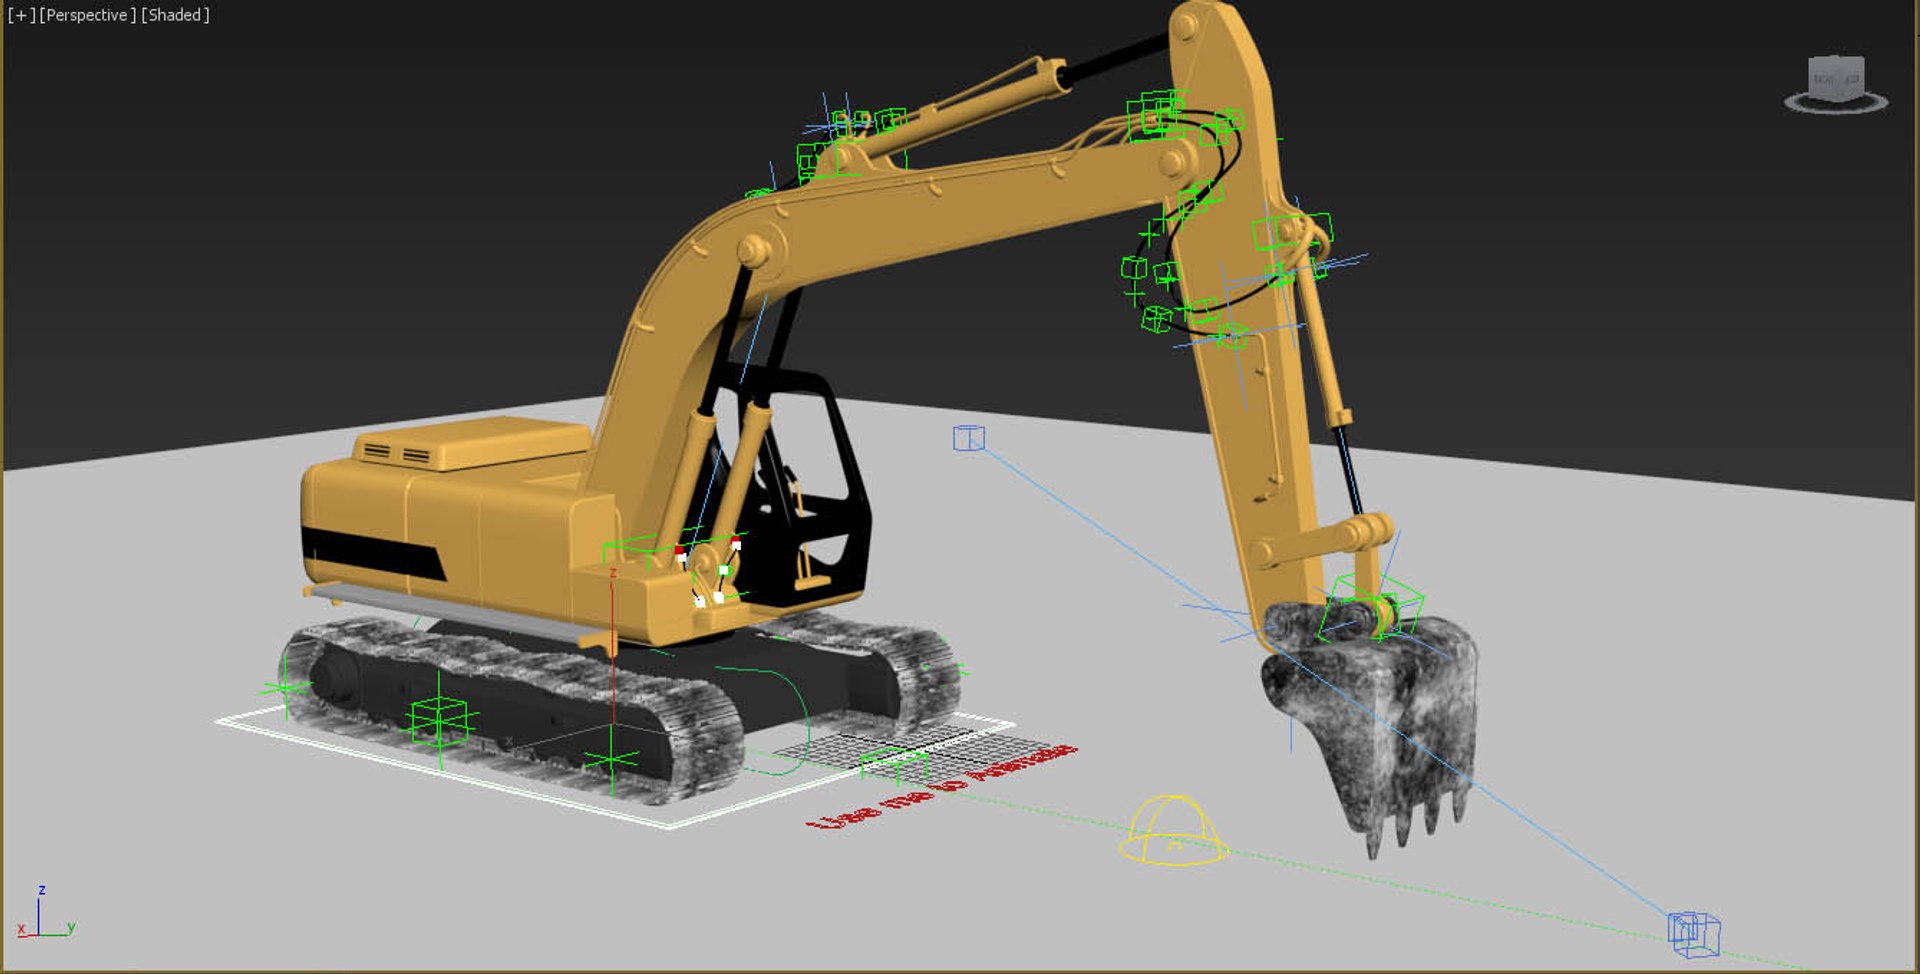Select the red 'Use me to Animate' text control
The width and height of the screenshot is (1920, 974).
tap(940, 787)
